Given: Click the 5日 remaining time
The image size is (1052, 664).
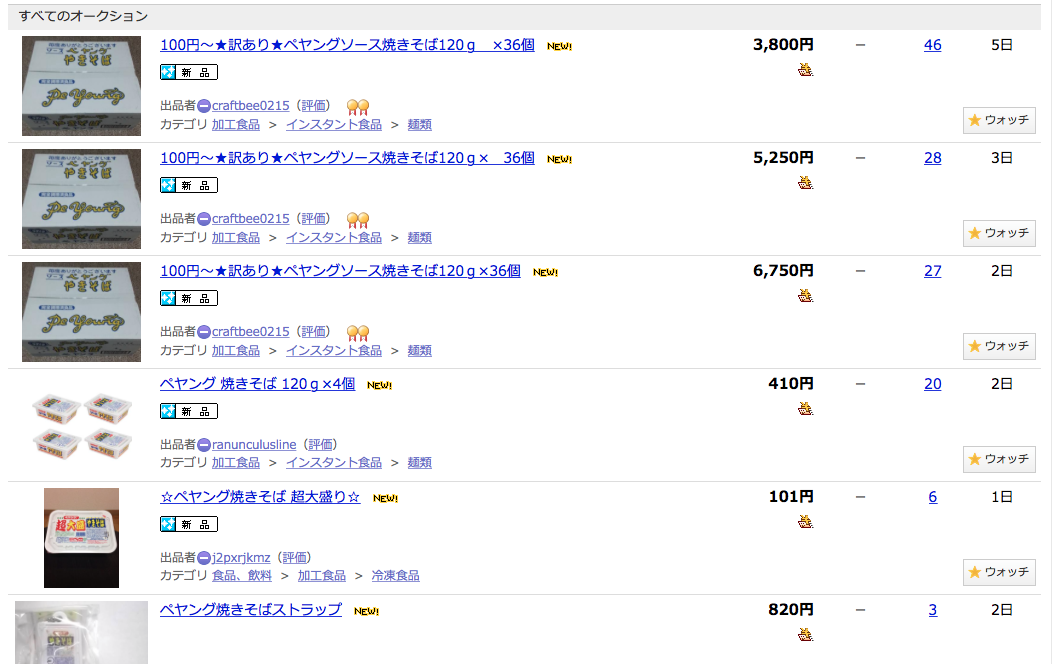Looking at the screenshot, I should [x=1002, y=45].
